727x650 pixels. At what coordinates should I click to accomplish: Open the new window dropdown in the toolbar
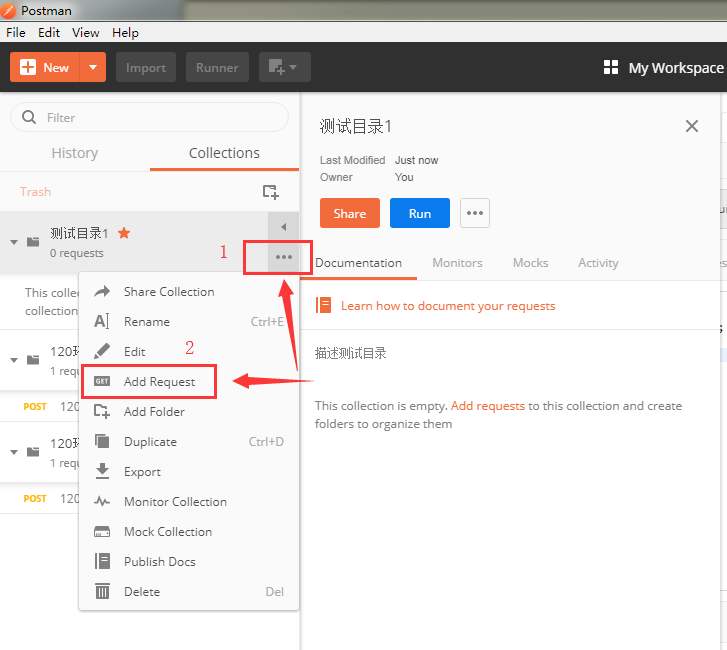pos(284,67)
